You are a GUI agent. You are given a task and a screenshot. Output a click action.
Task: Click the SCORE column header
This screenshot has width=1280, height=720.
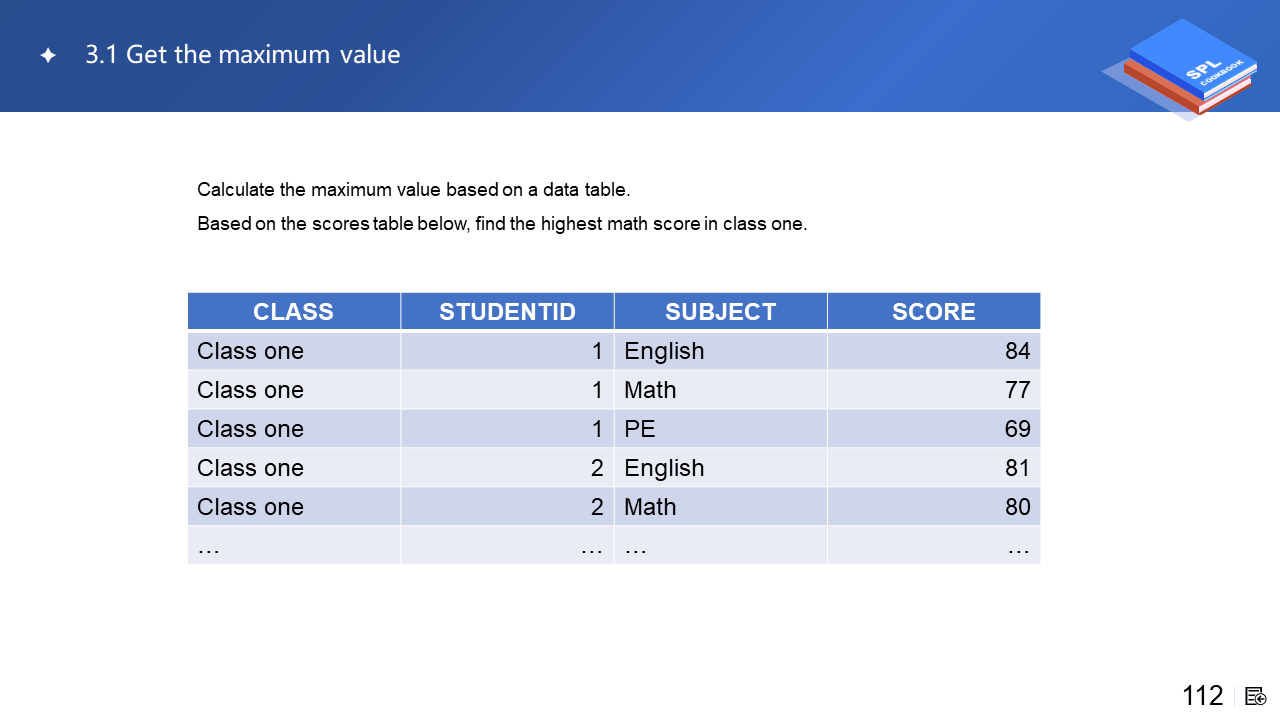click(933, 312)
